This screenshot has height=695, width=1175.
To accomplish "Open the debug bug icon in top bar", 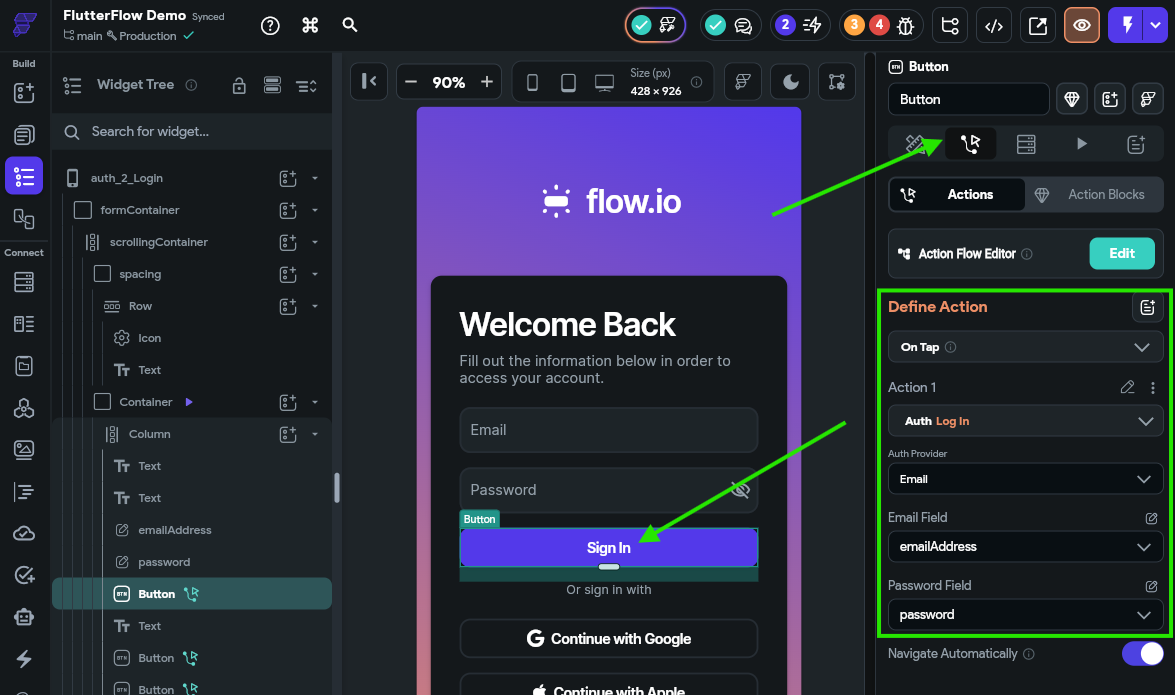I will point(905,25).
